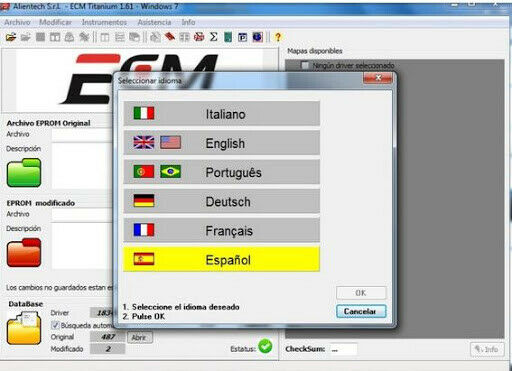This screenshot has height=371, width=512.
Task: Click the yellow DataBase folder icon
Action: pyautogui.click(x=24, y=328)
